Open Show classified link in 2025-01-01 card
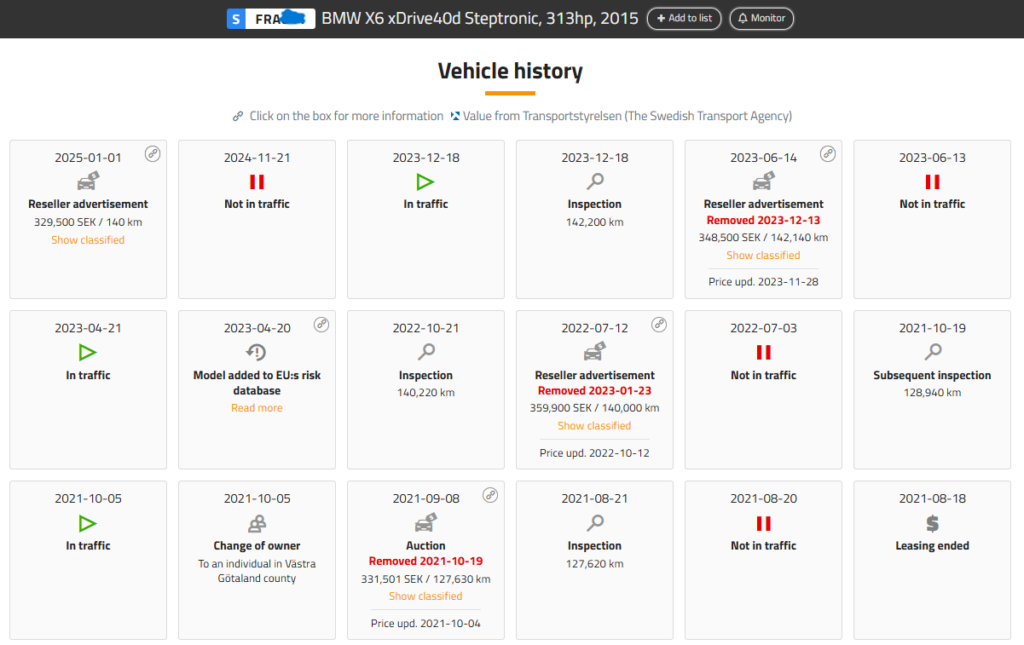 [88, 240]
